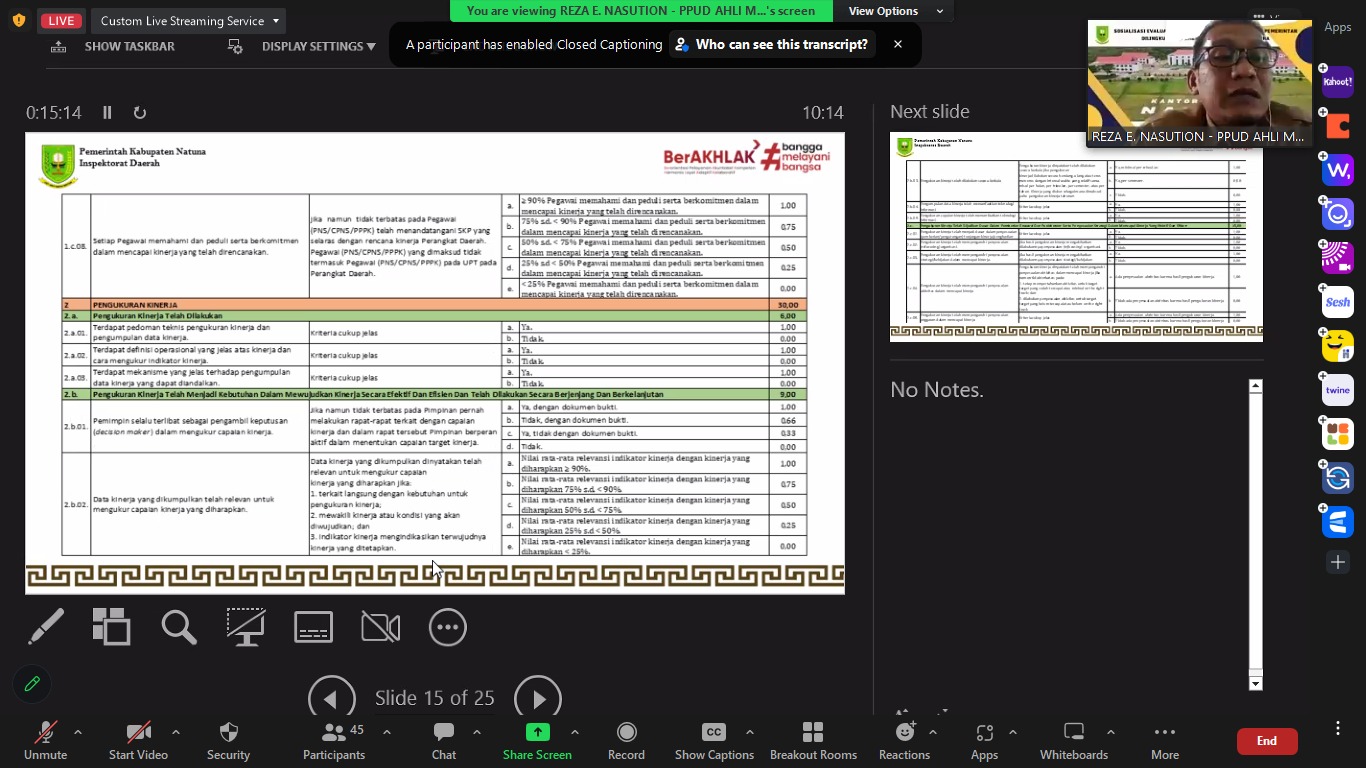The width and height of the screenshot is (1366, 768).
Task: Go to the previous slide
Action: tap(331, 698)
